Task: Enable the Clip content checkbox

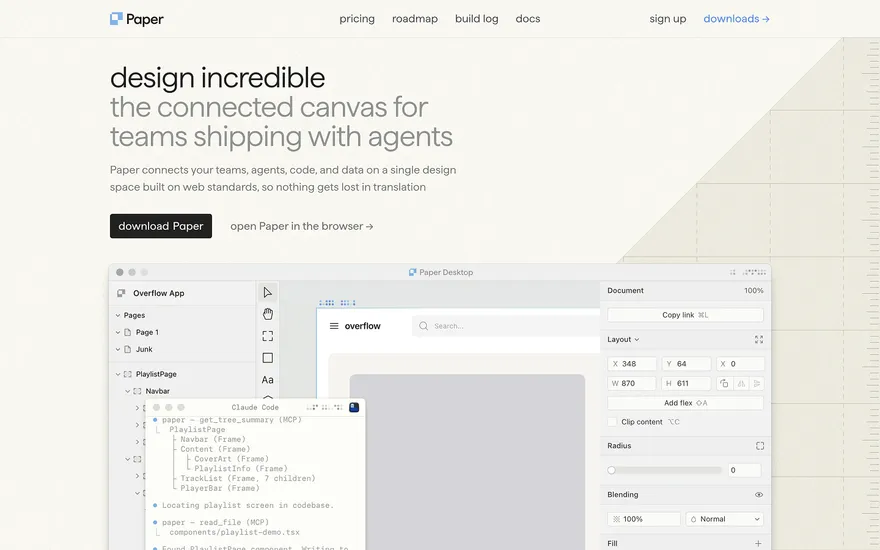Action: tap(612, 421)
